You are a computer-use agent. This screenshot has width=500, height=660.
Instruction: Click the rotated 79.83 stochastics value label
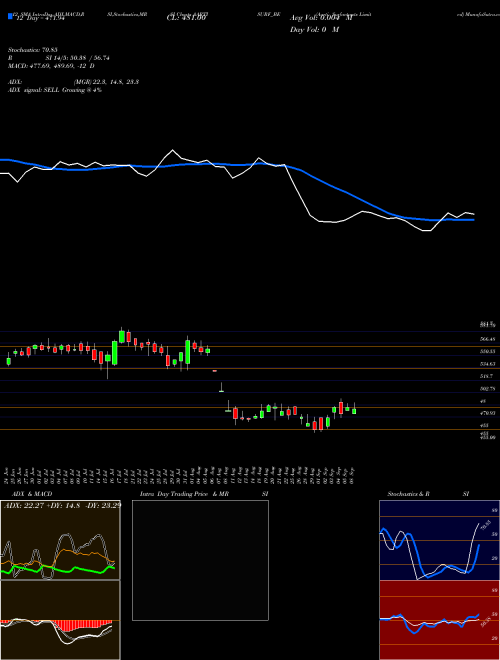tap(487, 524)
